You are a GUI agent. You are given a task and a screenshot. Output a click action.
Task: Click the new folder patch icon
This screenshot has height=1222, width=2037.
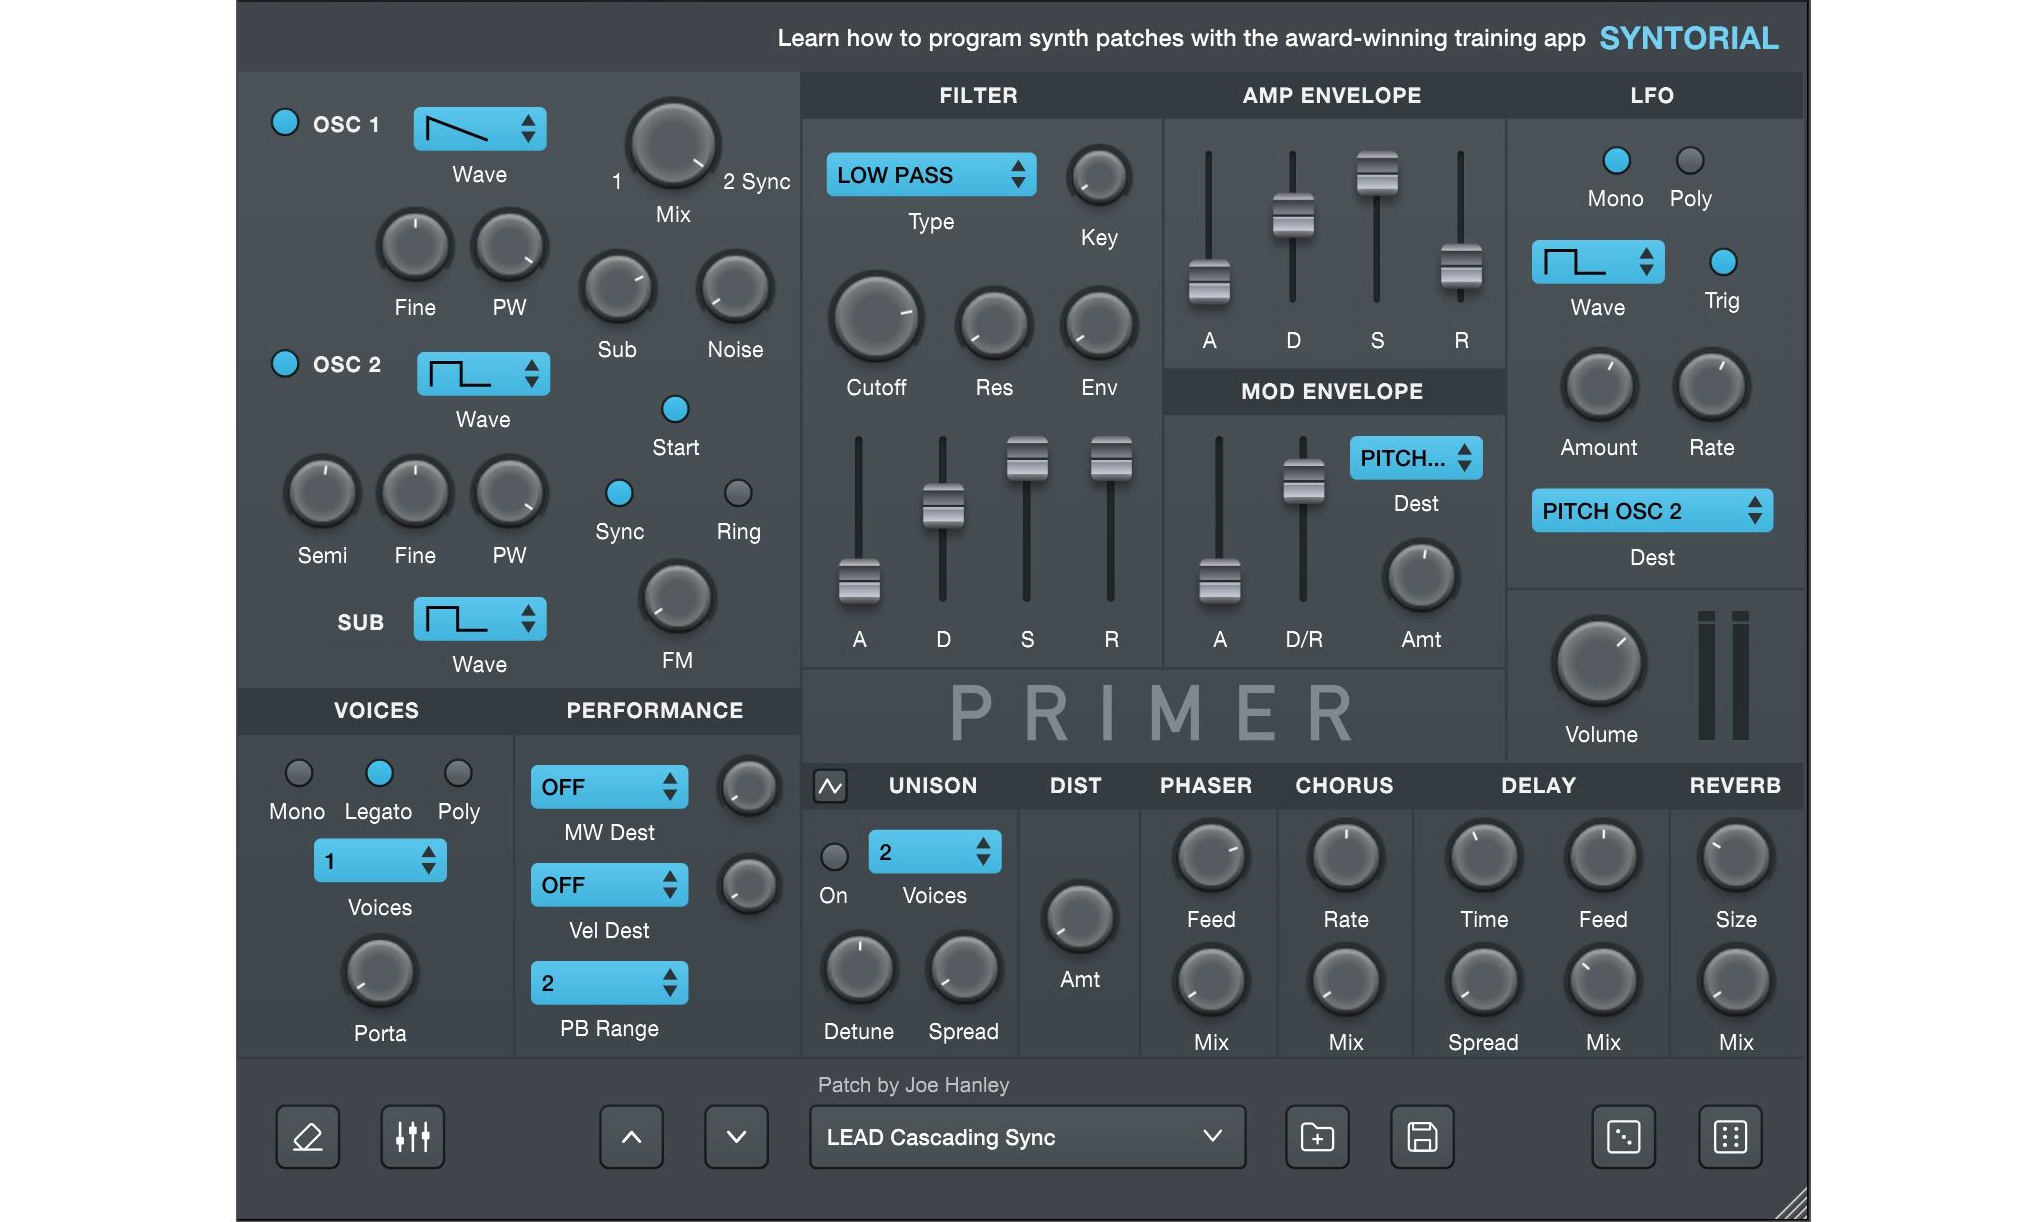(1317, 1137)
